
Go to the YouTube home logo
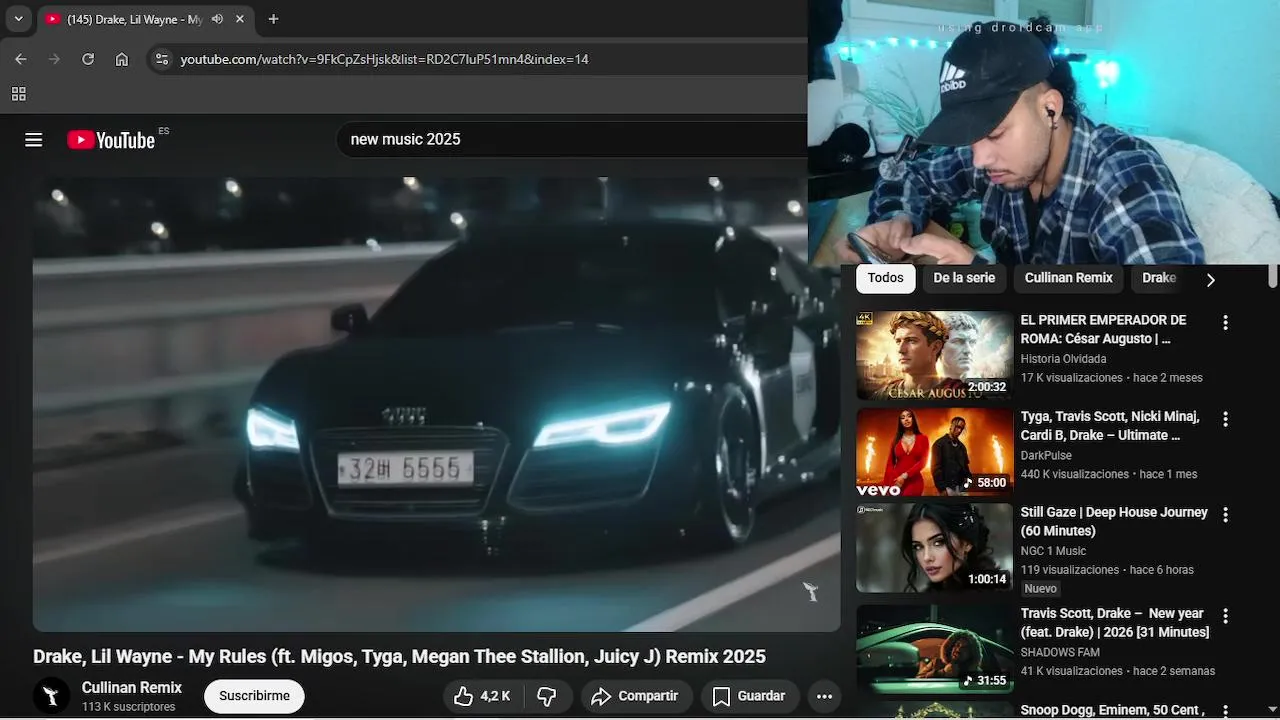(111, 140)
